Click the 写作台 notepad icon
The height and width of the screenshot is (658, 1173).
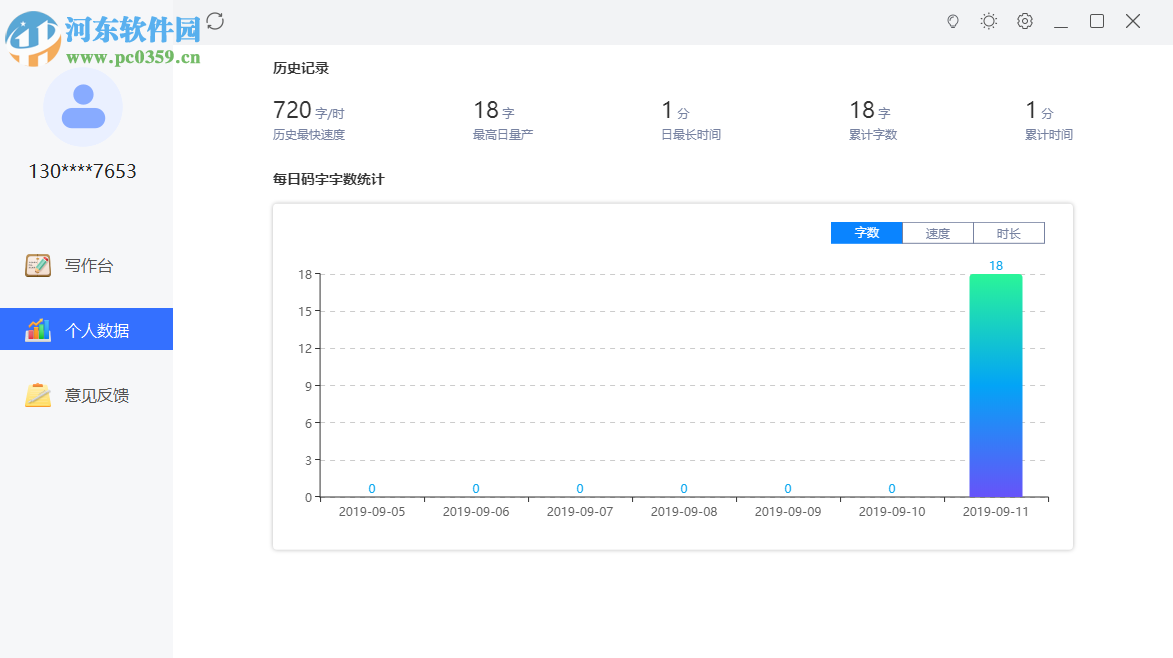click(38, 265)
